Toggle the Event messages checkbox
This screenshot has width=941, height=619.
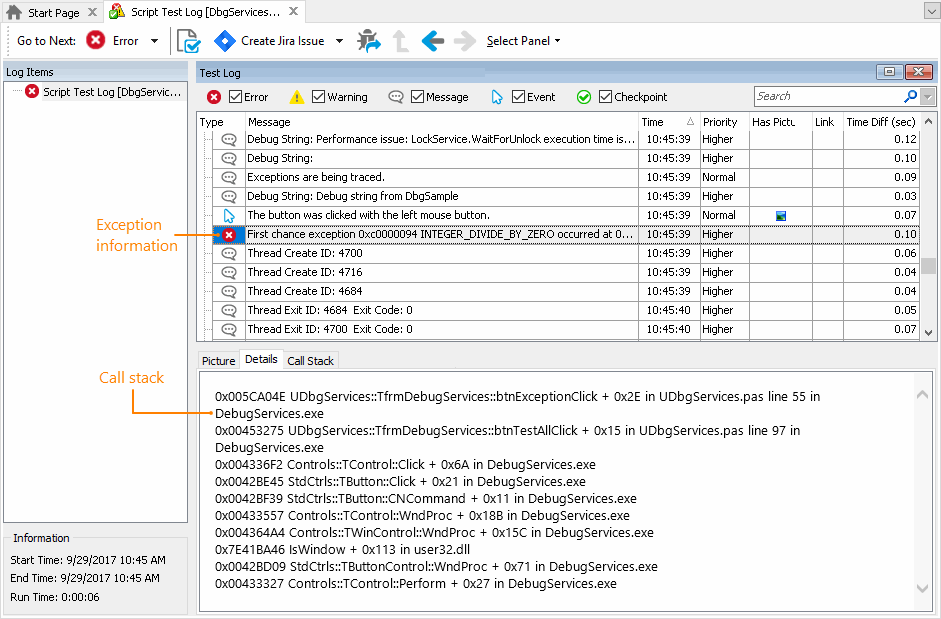(516, 96)
